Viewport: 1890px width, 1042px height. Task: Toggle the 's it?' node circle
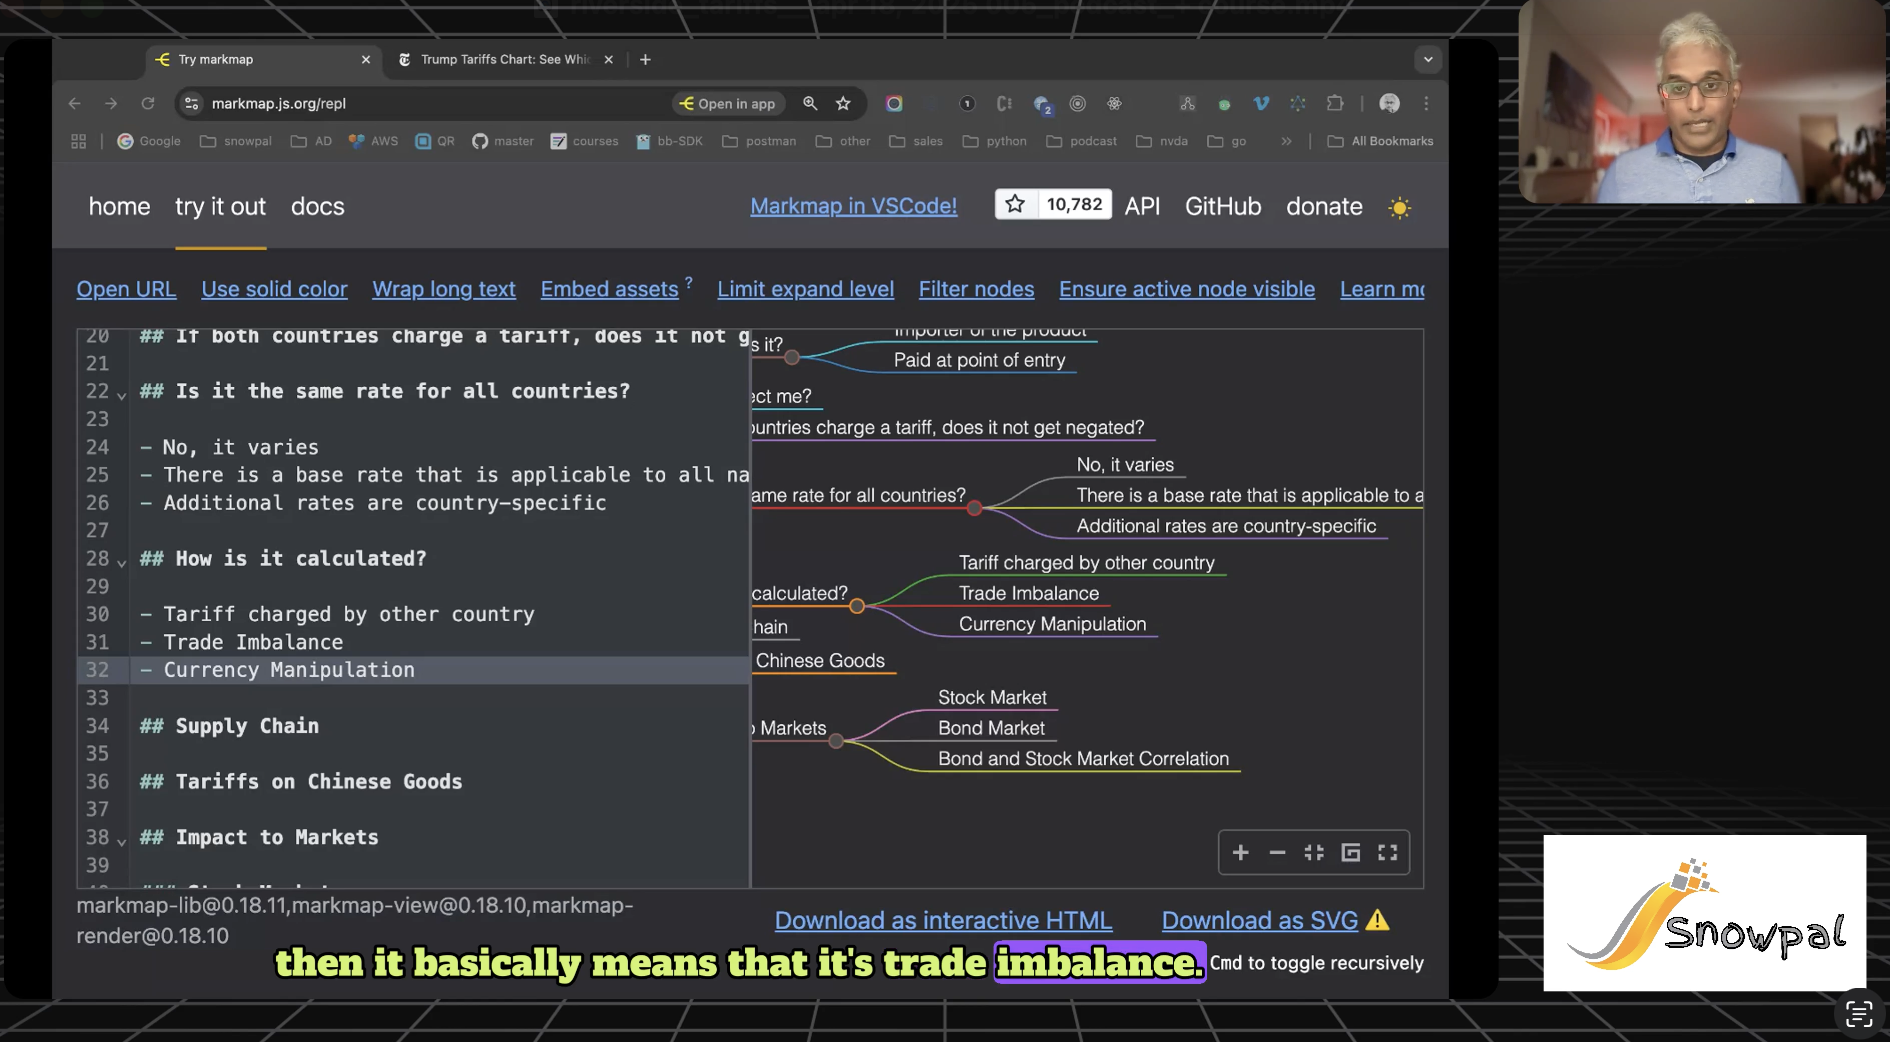792,357
